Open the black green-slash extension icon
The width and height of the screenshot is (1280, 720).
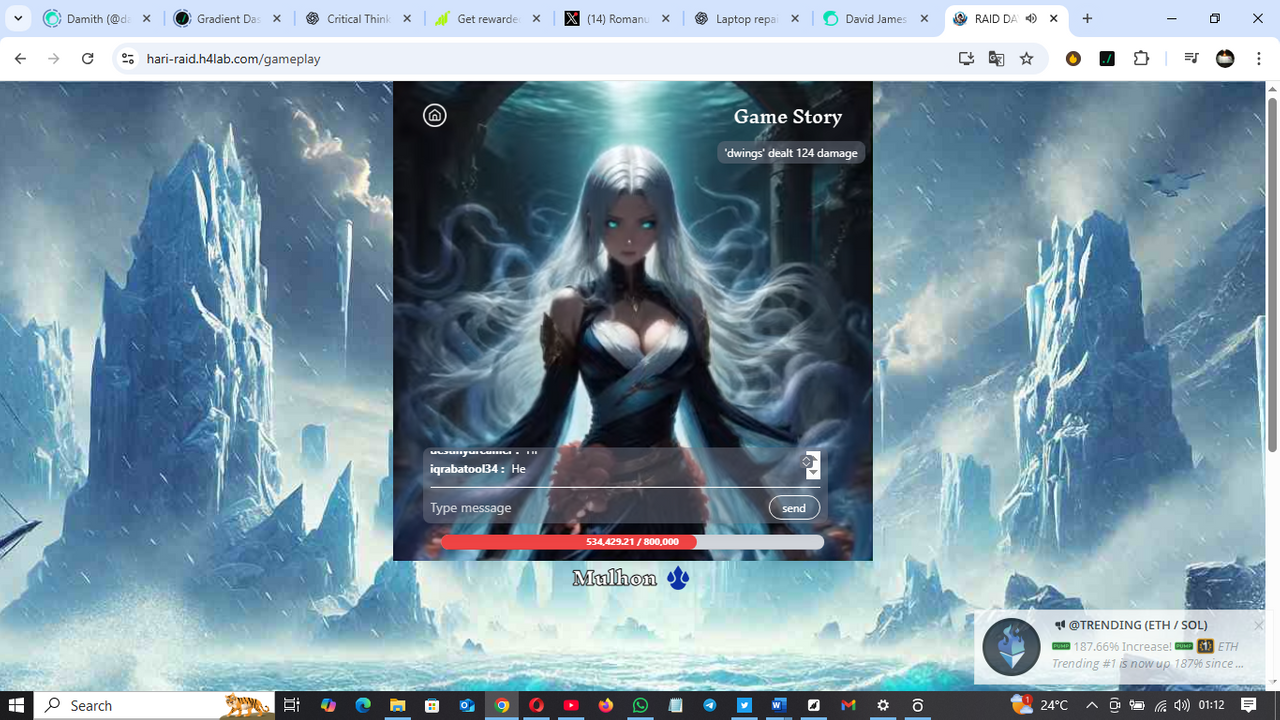click(x=1107, y=59)
